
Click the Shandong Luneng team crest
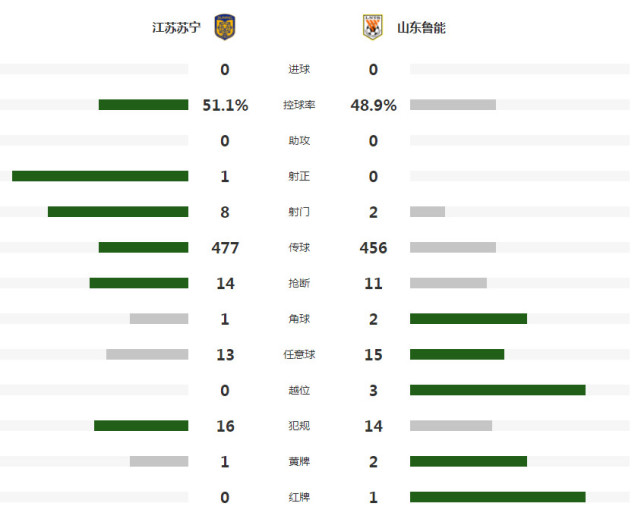coord(372,27)
